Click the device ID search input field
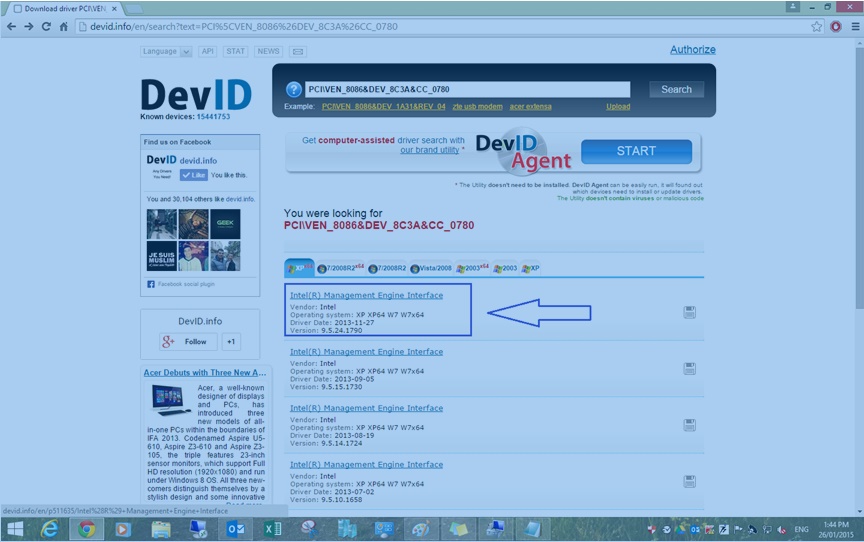Viewport: 864px width, 542px height. pyautogui.click(x=467, y=89)
